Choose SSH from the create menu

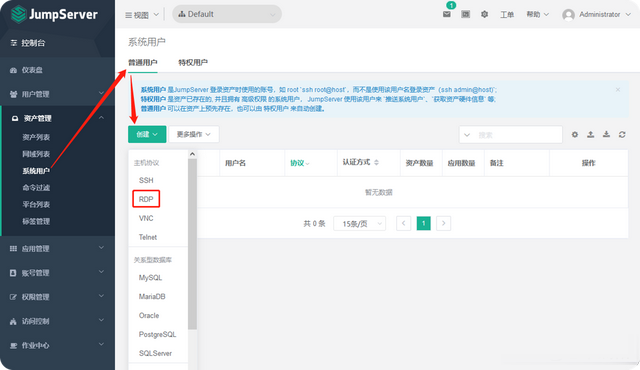[x=146, y=180]
